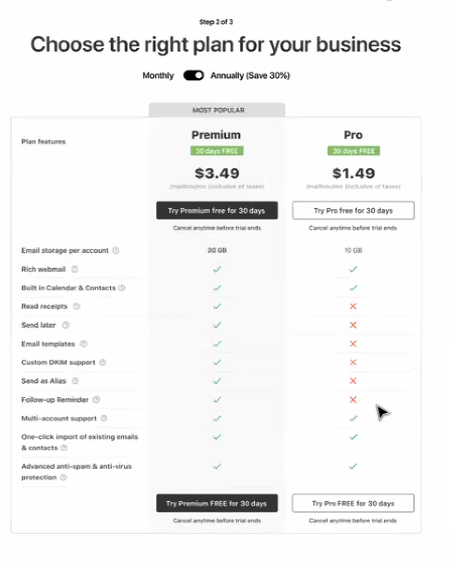This screenshot has height=562, width=450.
Task: Click top Try Premium free for 30 days button
Action: [217, 210]
